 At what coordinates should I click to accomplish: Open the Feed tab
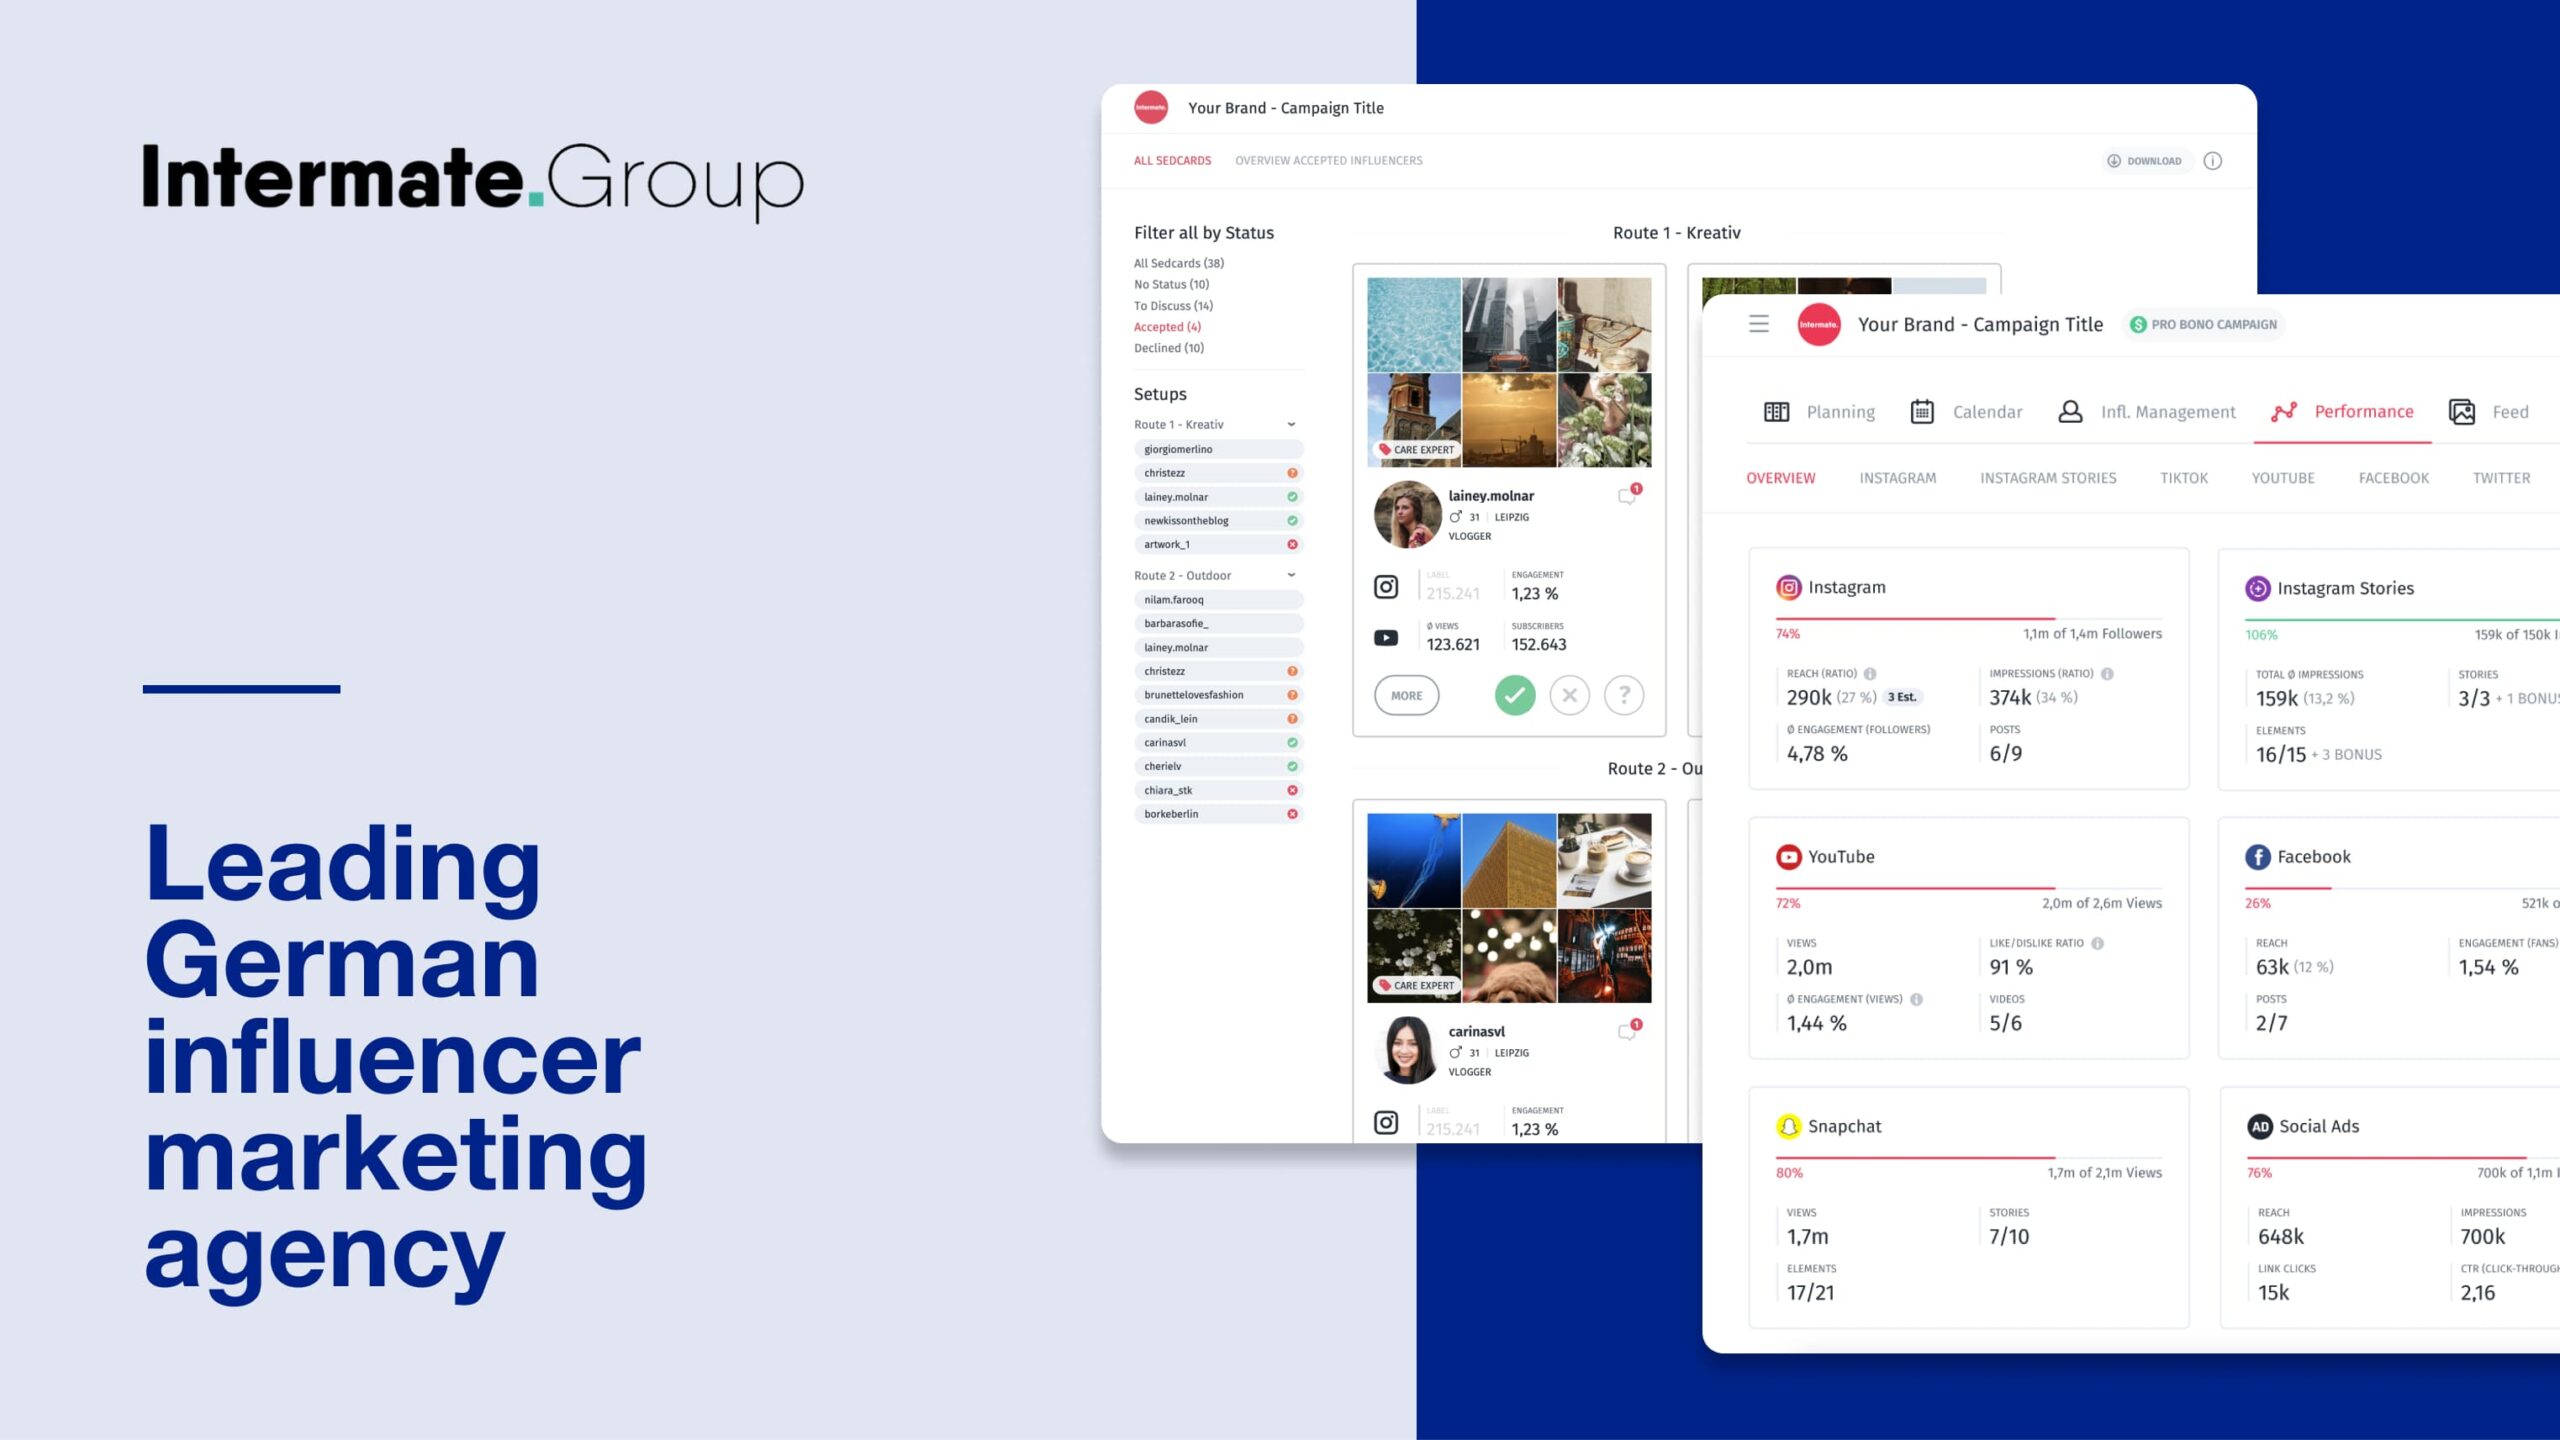point(2489,412)
